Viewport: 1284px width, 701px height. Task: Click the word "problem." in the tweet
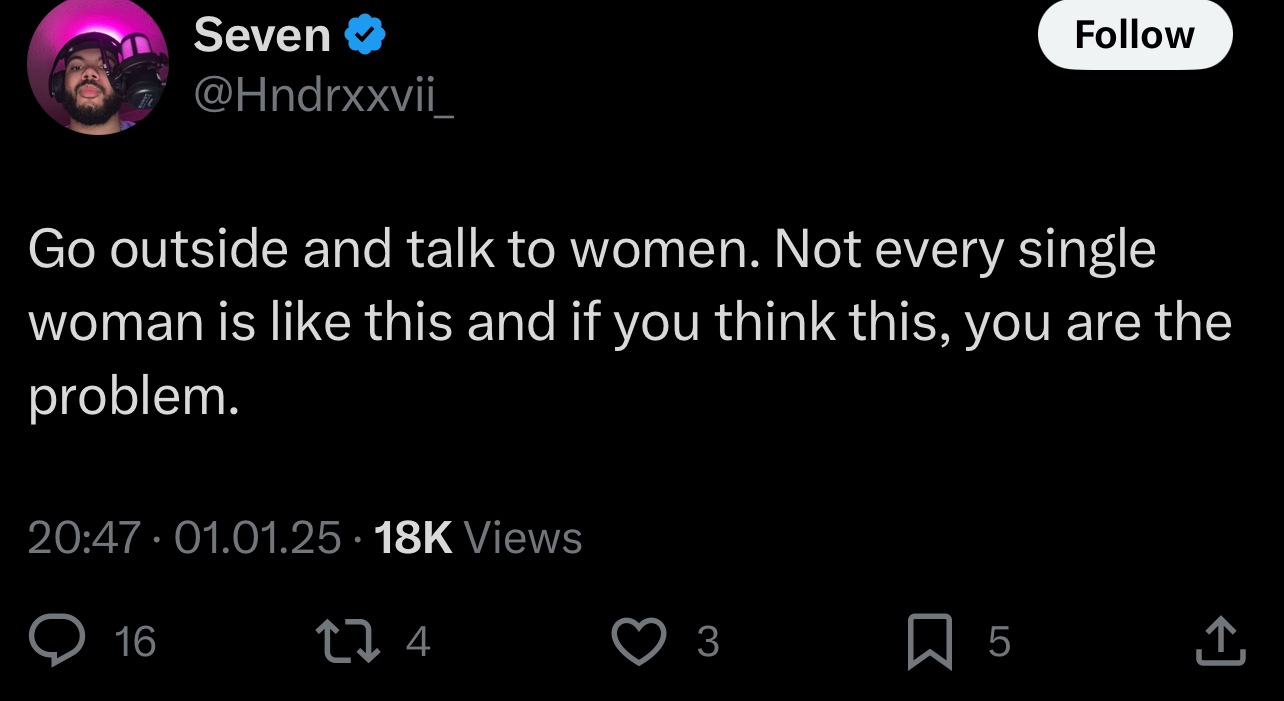point(134,398)
